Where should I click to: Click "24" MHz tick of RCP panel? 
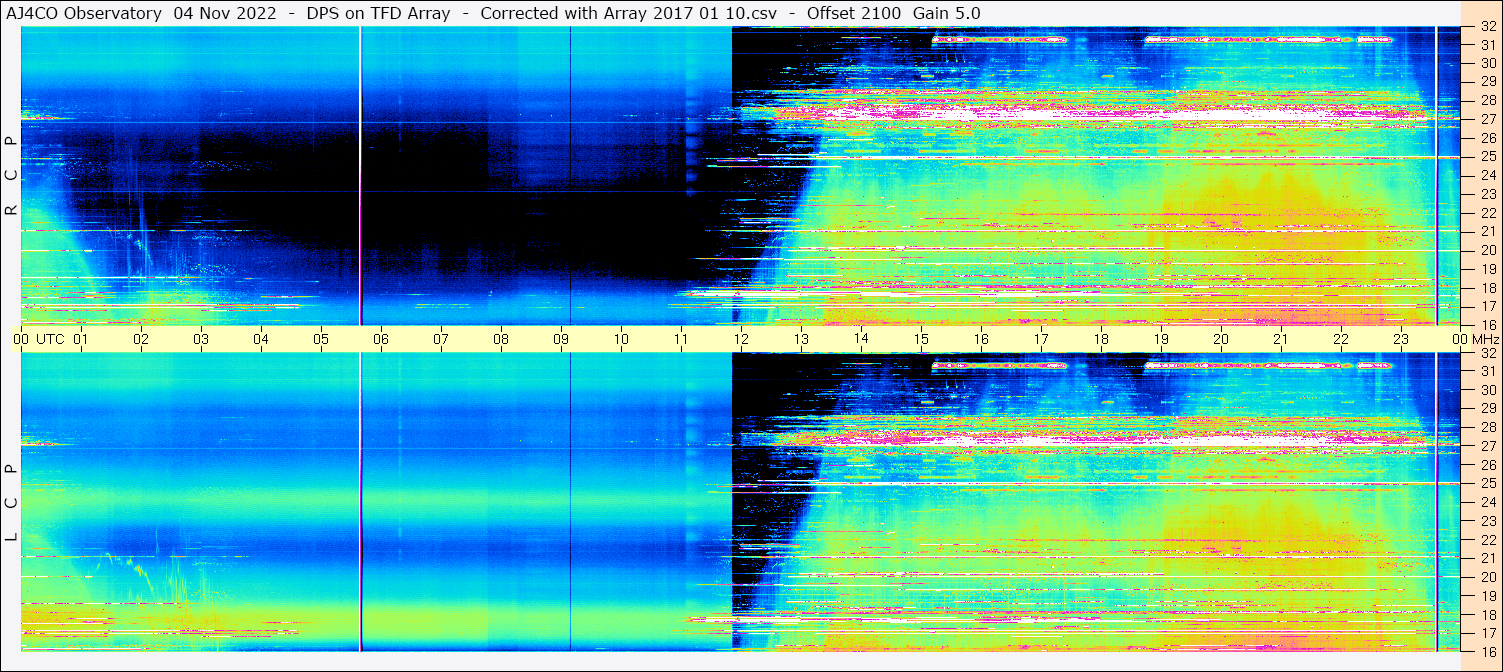(x=1488, y=175)
